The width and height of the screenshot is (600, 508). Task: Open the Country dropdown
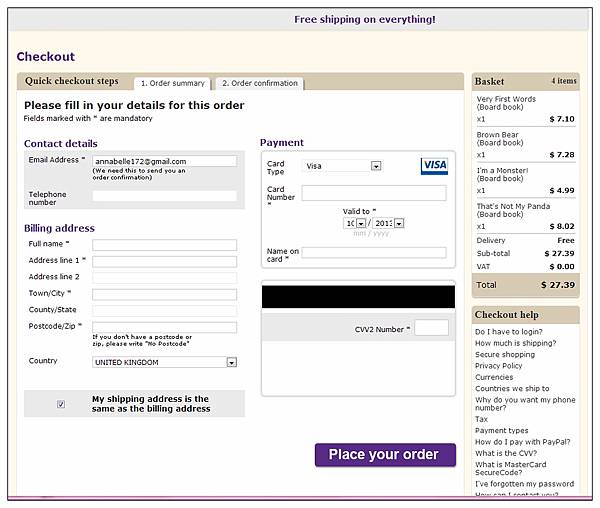coord(165,362)
